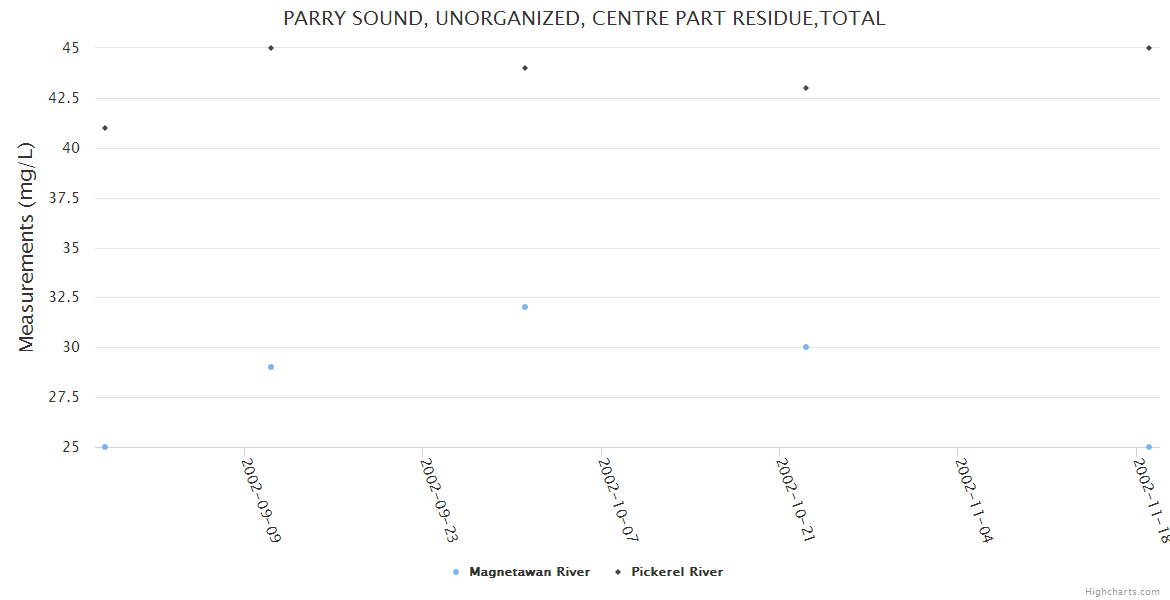Viewport: 1170px width, 600px height.
Task: Open the Highcharts.com credit link
Action: click(x=1122, y=592)
